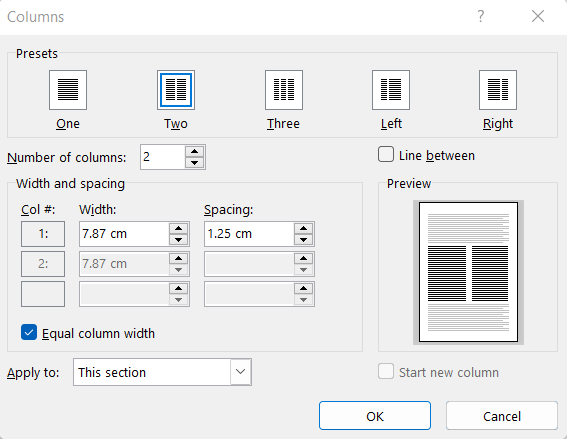Click the column 1 Spacing input field
Screen dimensions: 567x439
point(250,234)
